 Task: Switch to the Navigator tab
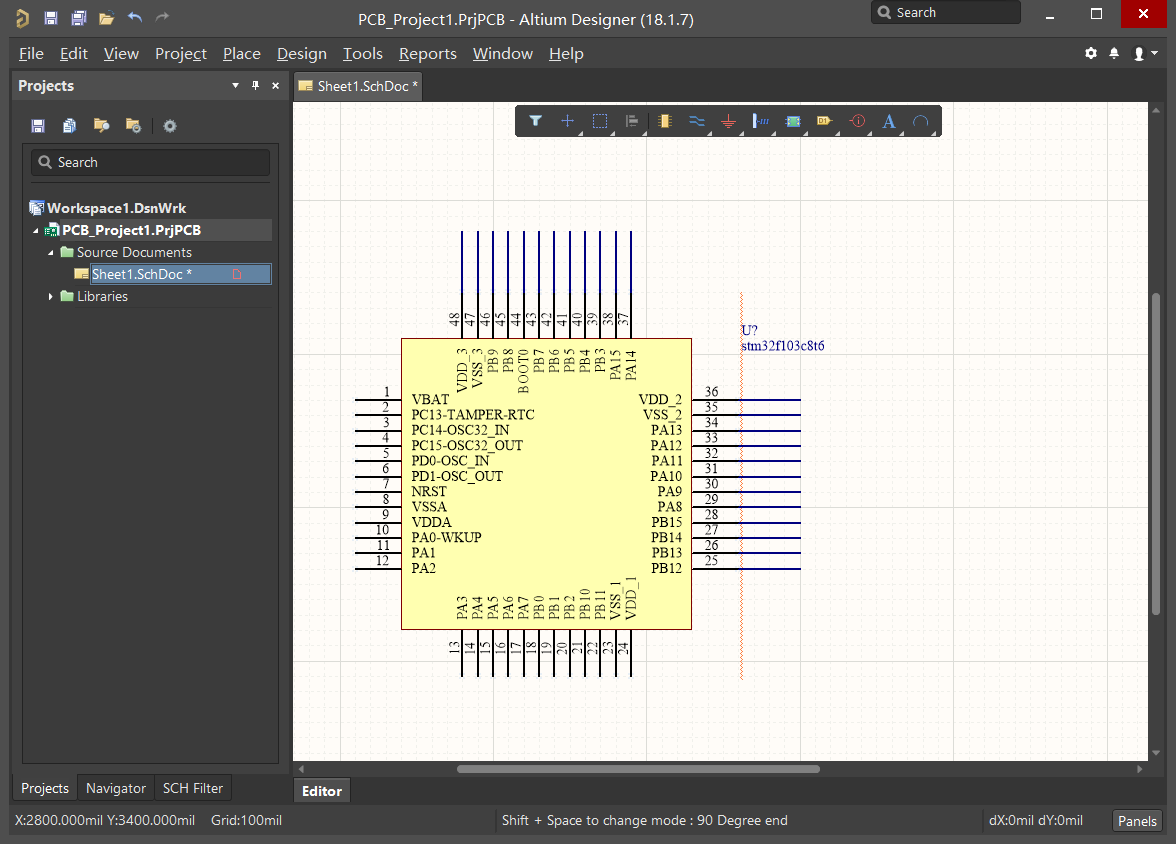116,788
